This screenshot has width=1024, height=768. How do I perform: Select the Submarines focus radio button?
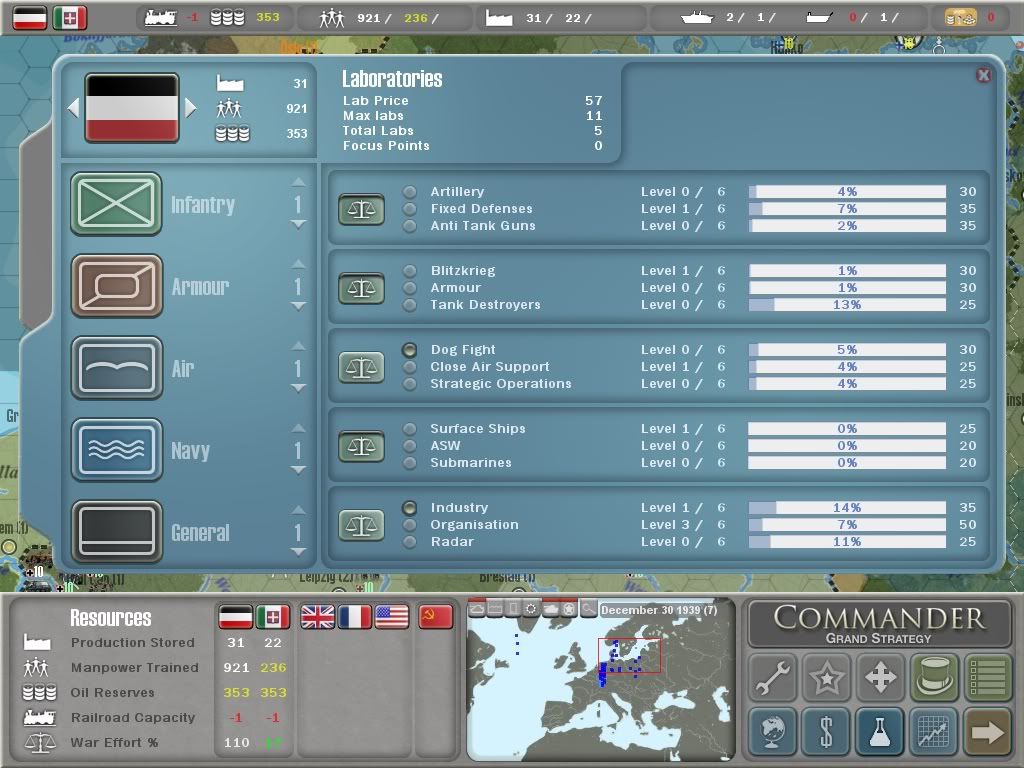pos(409,463)
